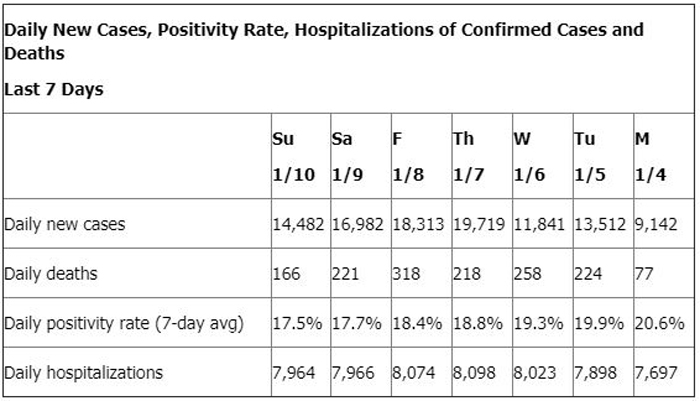Click the table title heading text
The width and height of the screenshot is (700, 401).
[x=324, y=42]
